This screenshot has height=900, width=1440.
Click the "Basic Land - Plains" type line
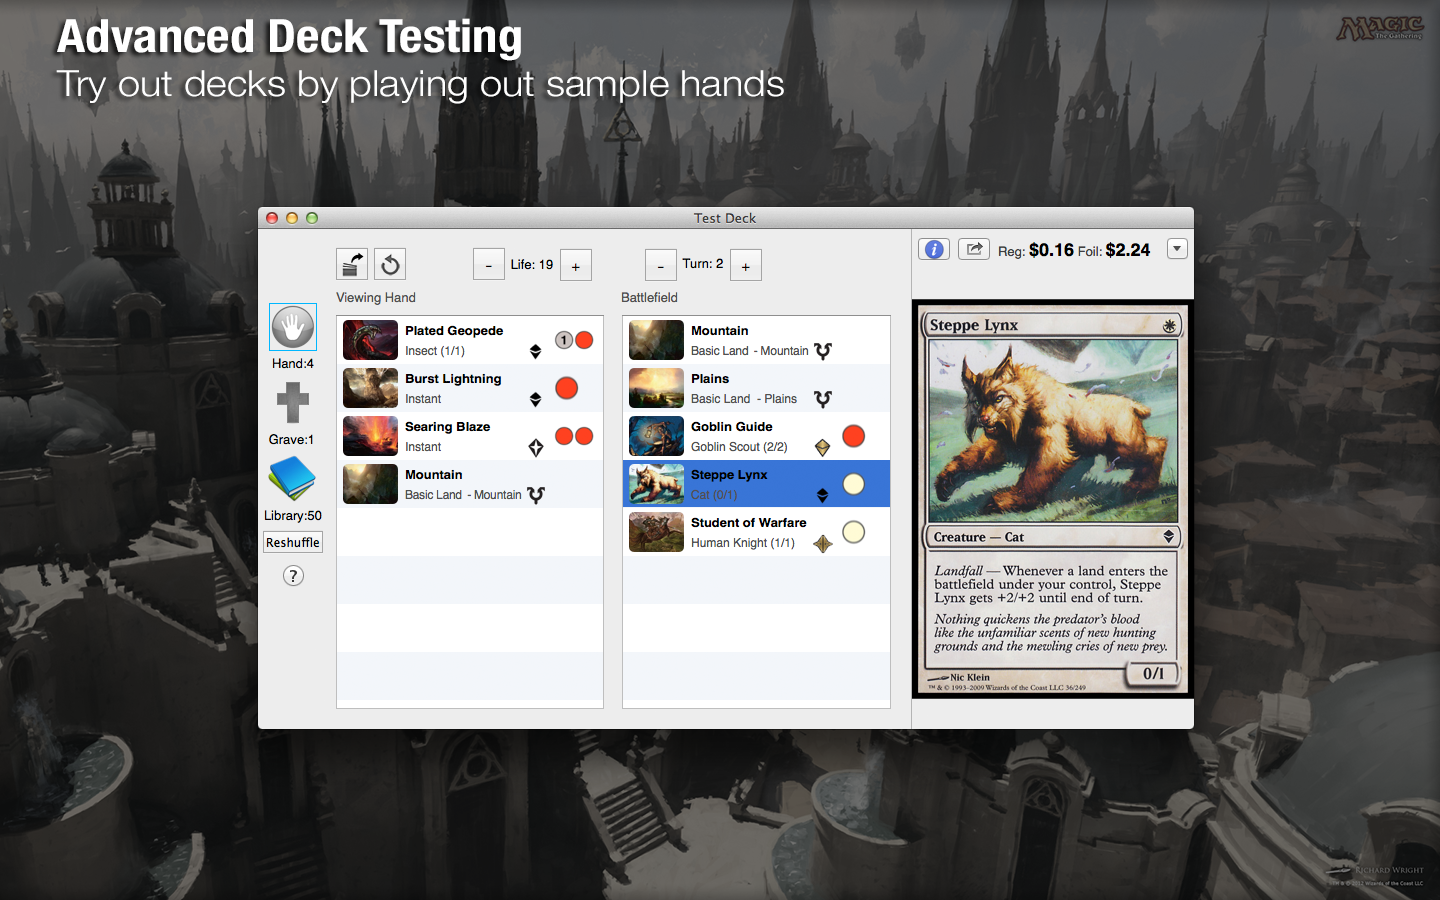[x=744, y=399]
